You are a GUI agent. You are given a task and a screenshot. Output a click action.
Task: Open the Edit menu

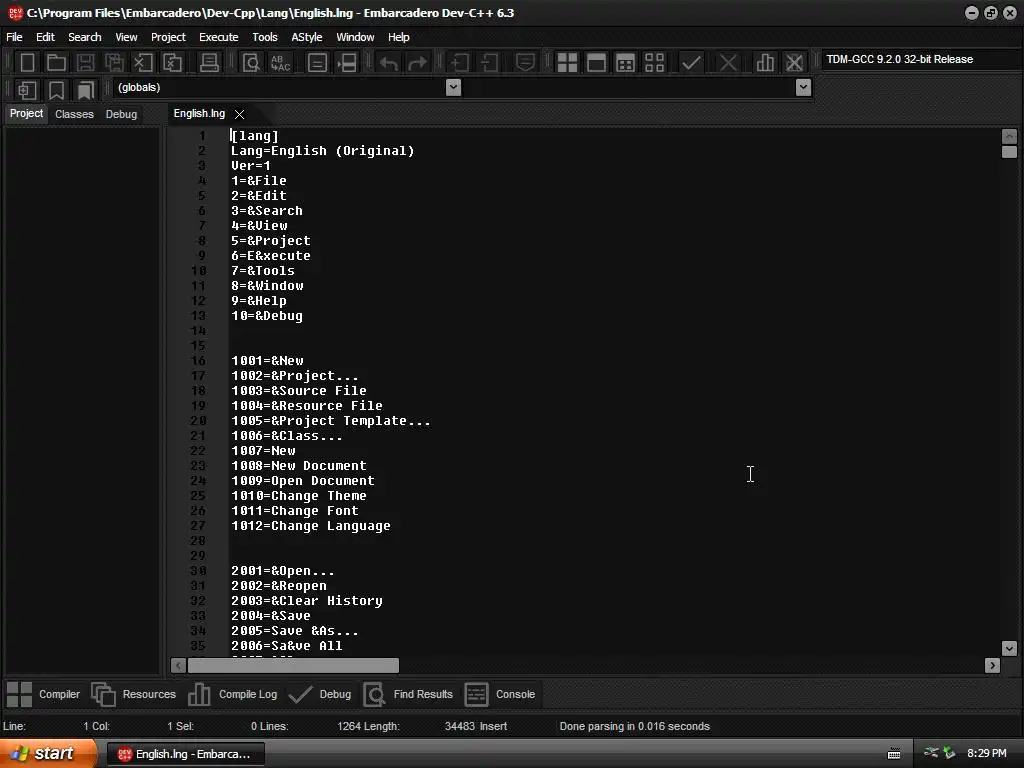tap(45, 37)
